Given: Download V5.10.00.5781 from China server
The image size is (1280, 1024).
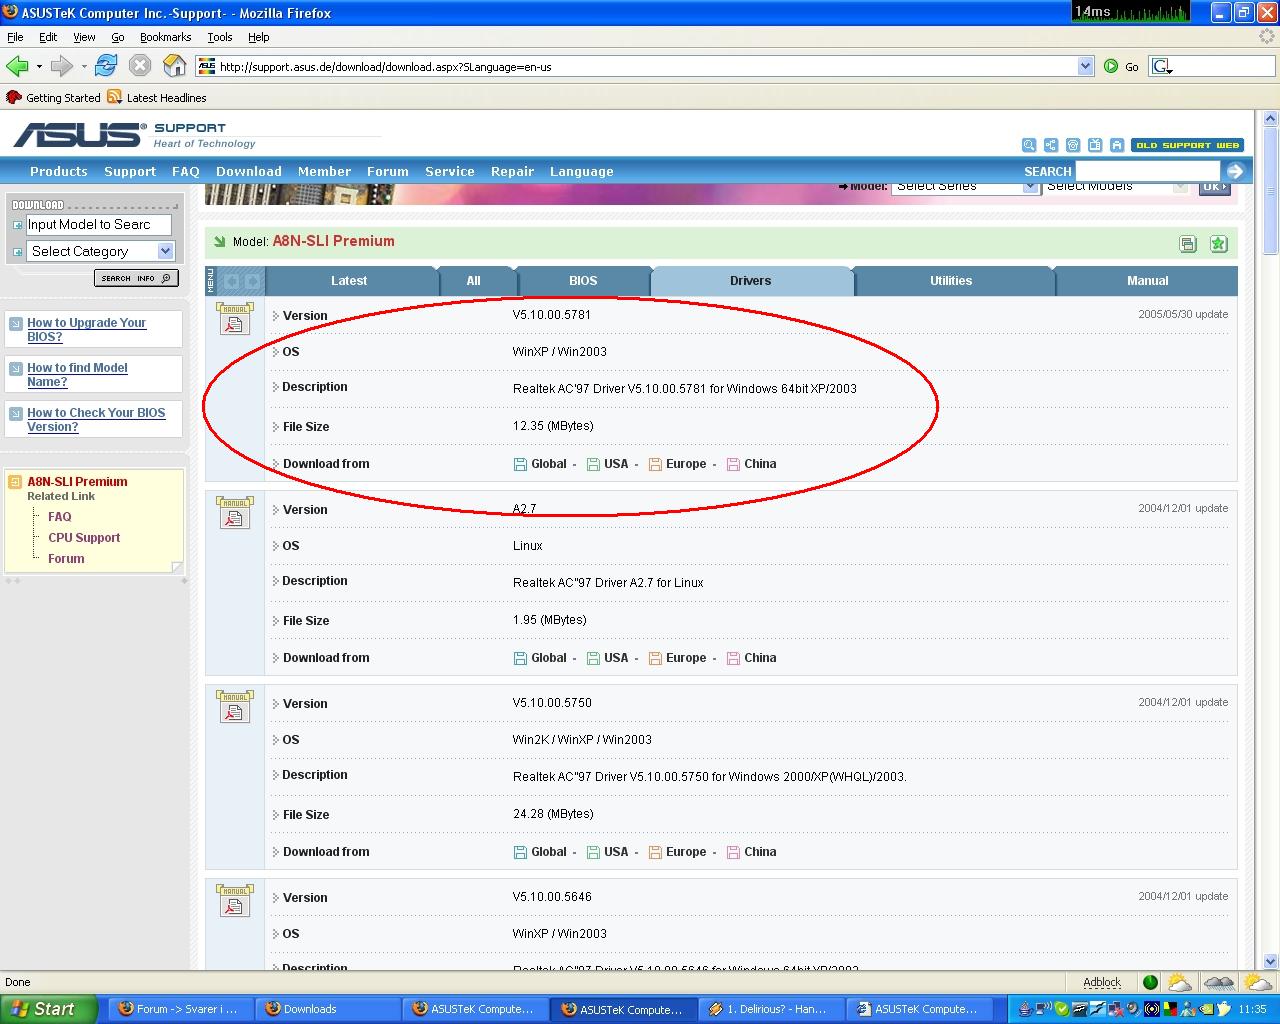Looking at the screenshot, I should tap(751, 464).
